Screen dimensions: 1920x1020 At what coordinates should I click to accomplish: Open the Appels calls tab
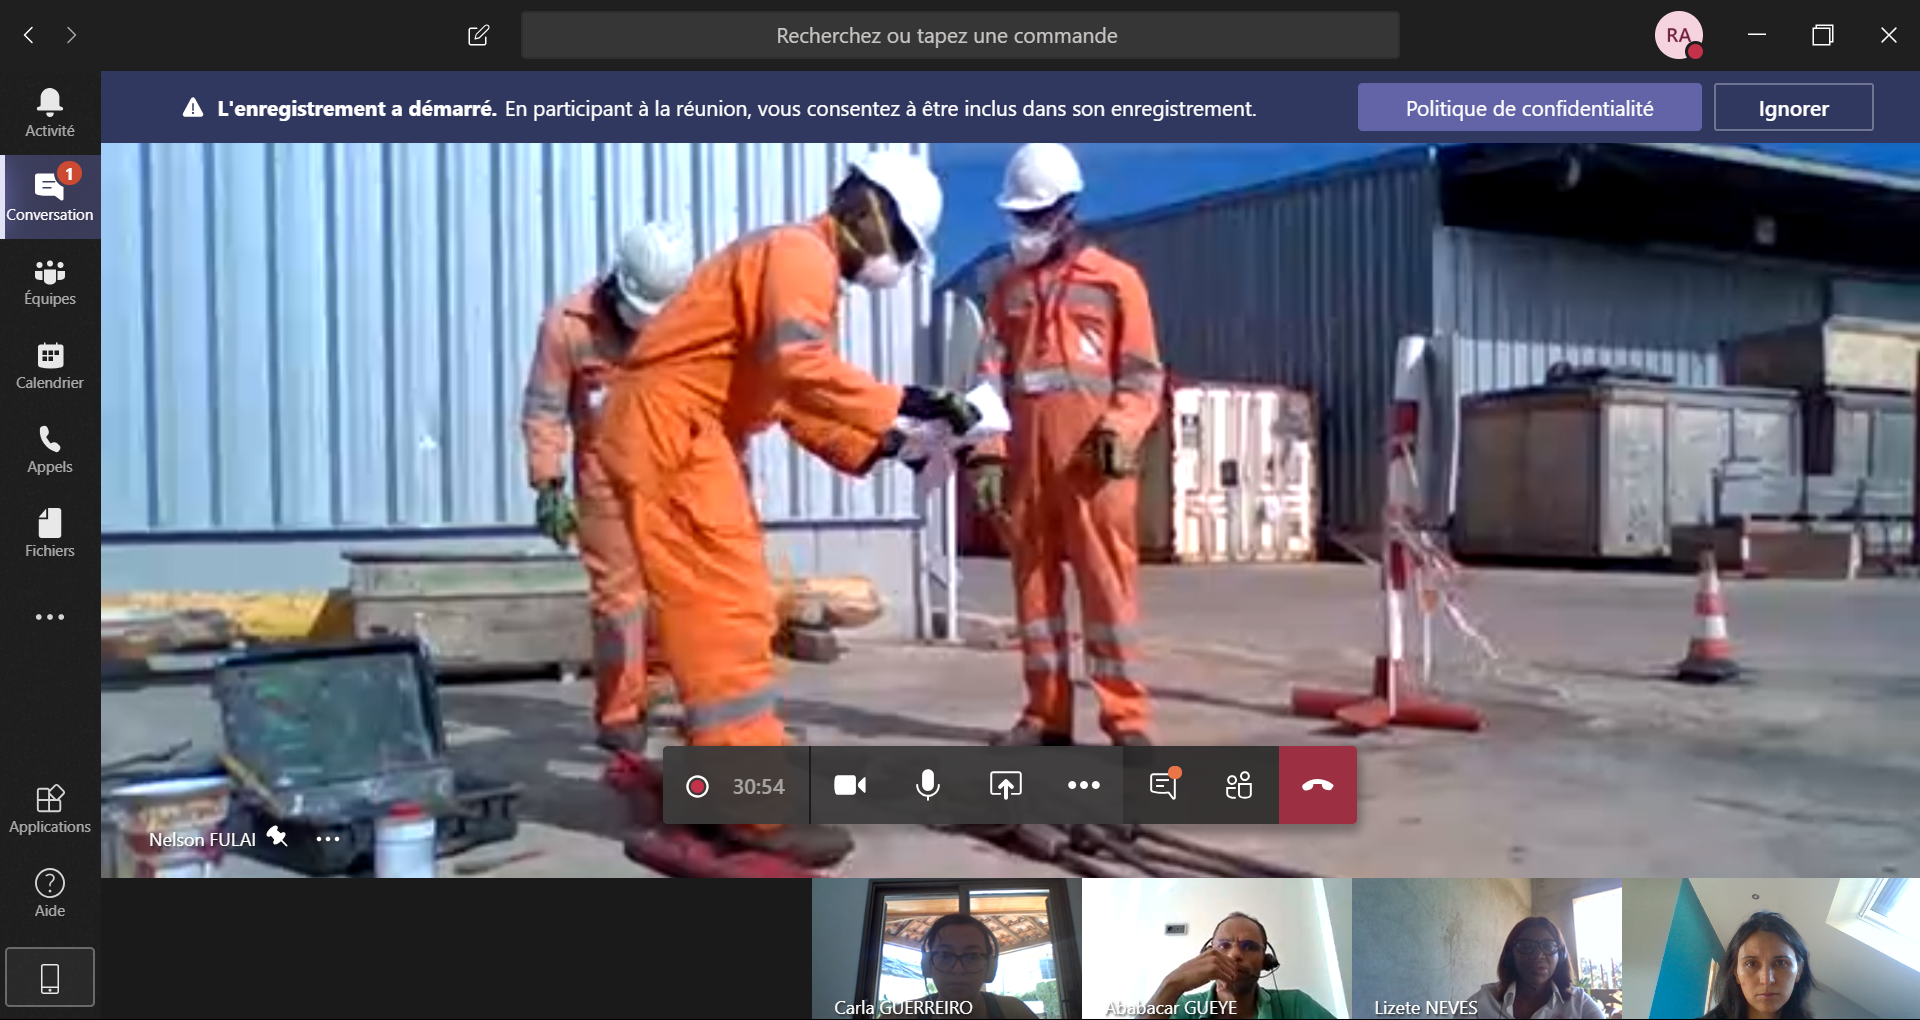click(x=50, y=449)
